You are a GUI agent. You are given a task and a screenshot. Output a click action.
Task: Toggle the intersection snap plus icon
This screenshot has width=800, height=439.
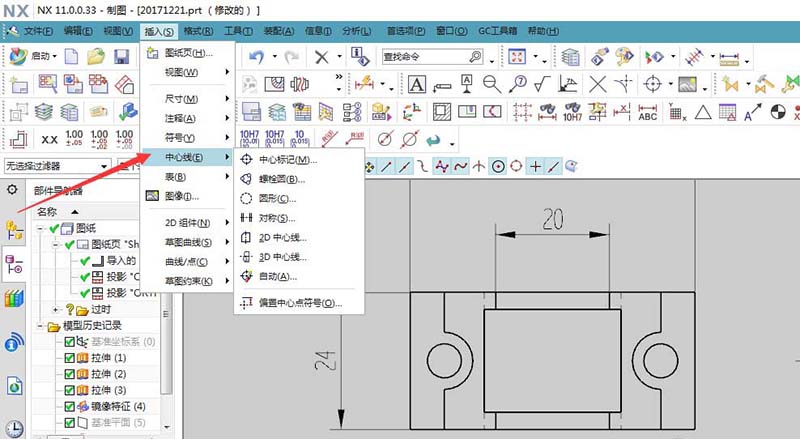(535, 166)
